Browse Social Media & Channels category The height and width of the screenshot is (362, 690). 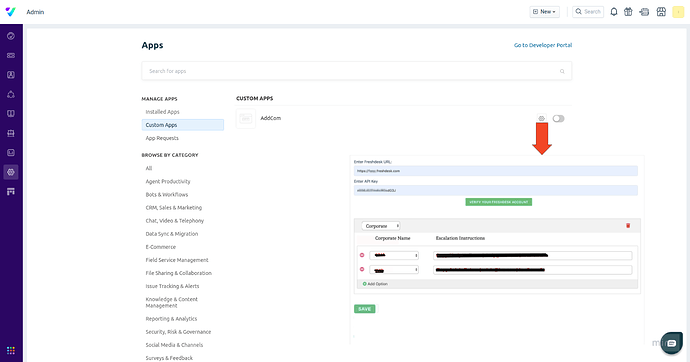[x=174, y=345]
